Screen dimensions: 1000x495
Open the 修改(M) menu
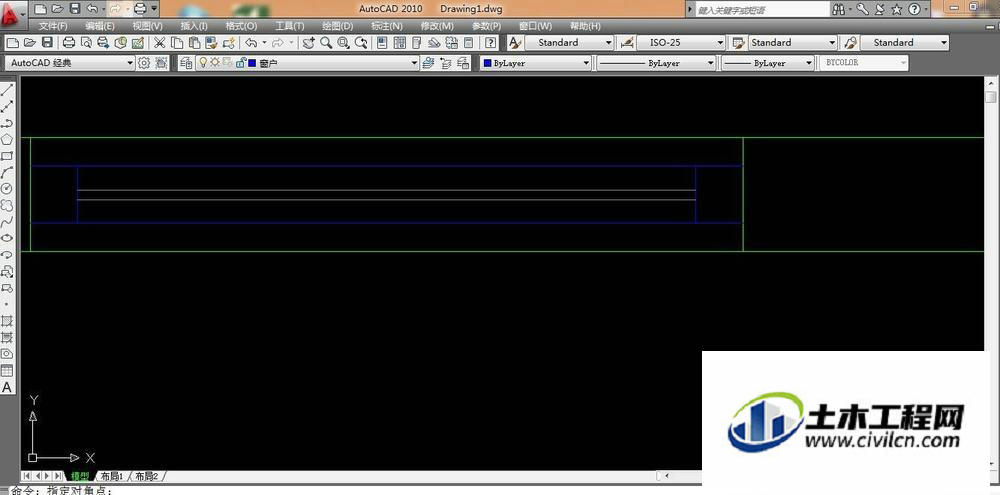point(437,26)
